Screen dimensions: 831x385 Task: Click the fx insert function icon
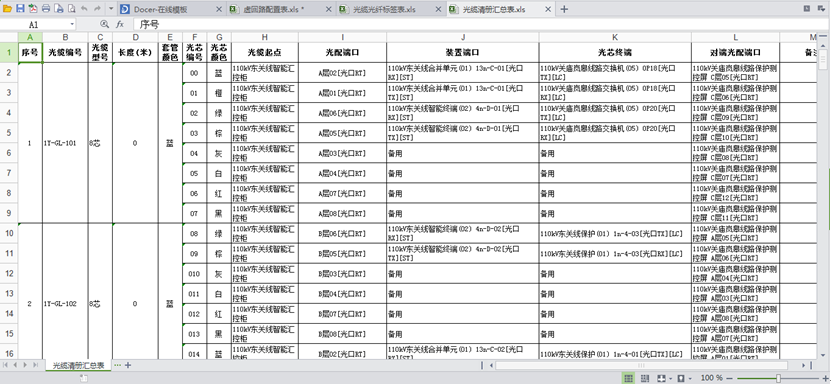pos(120,24)
